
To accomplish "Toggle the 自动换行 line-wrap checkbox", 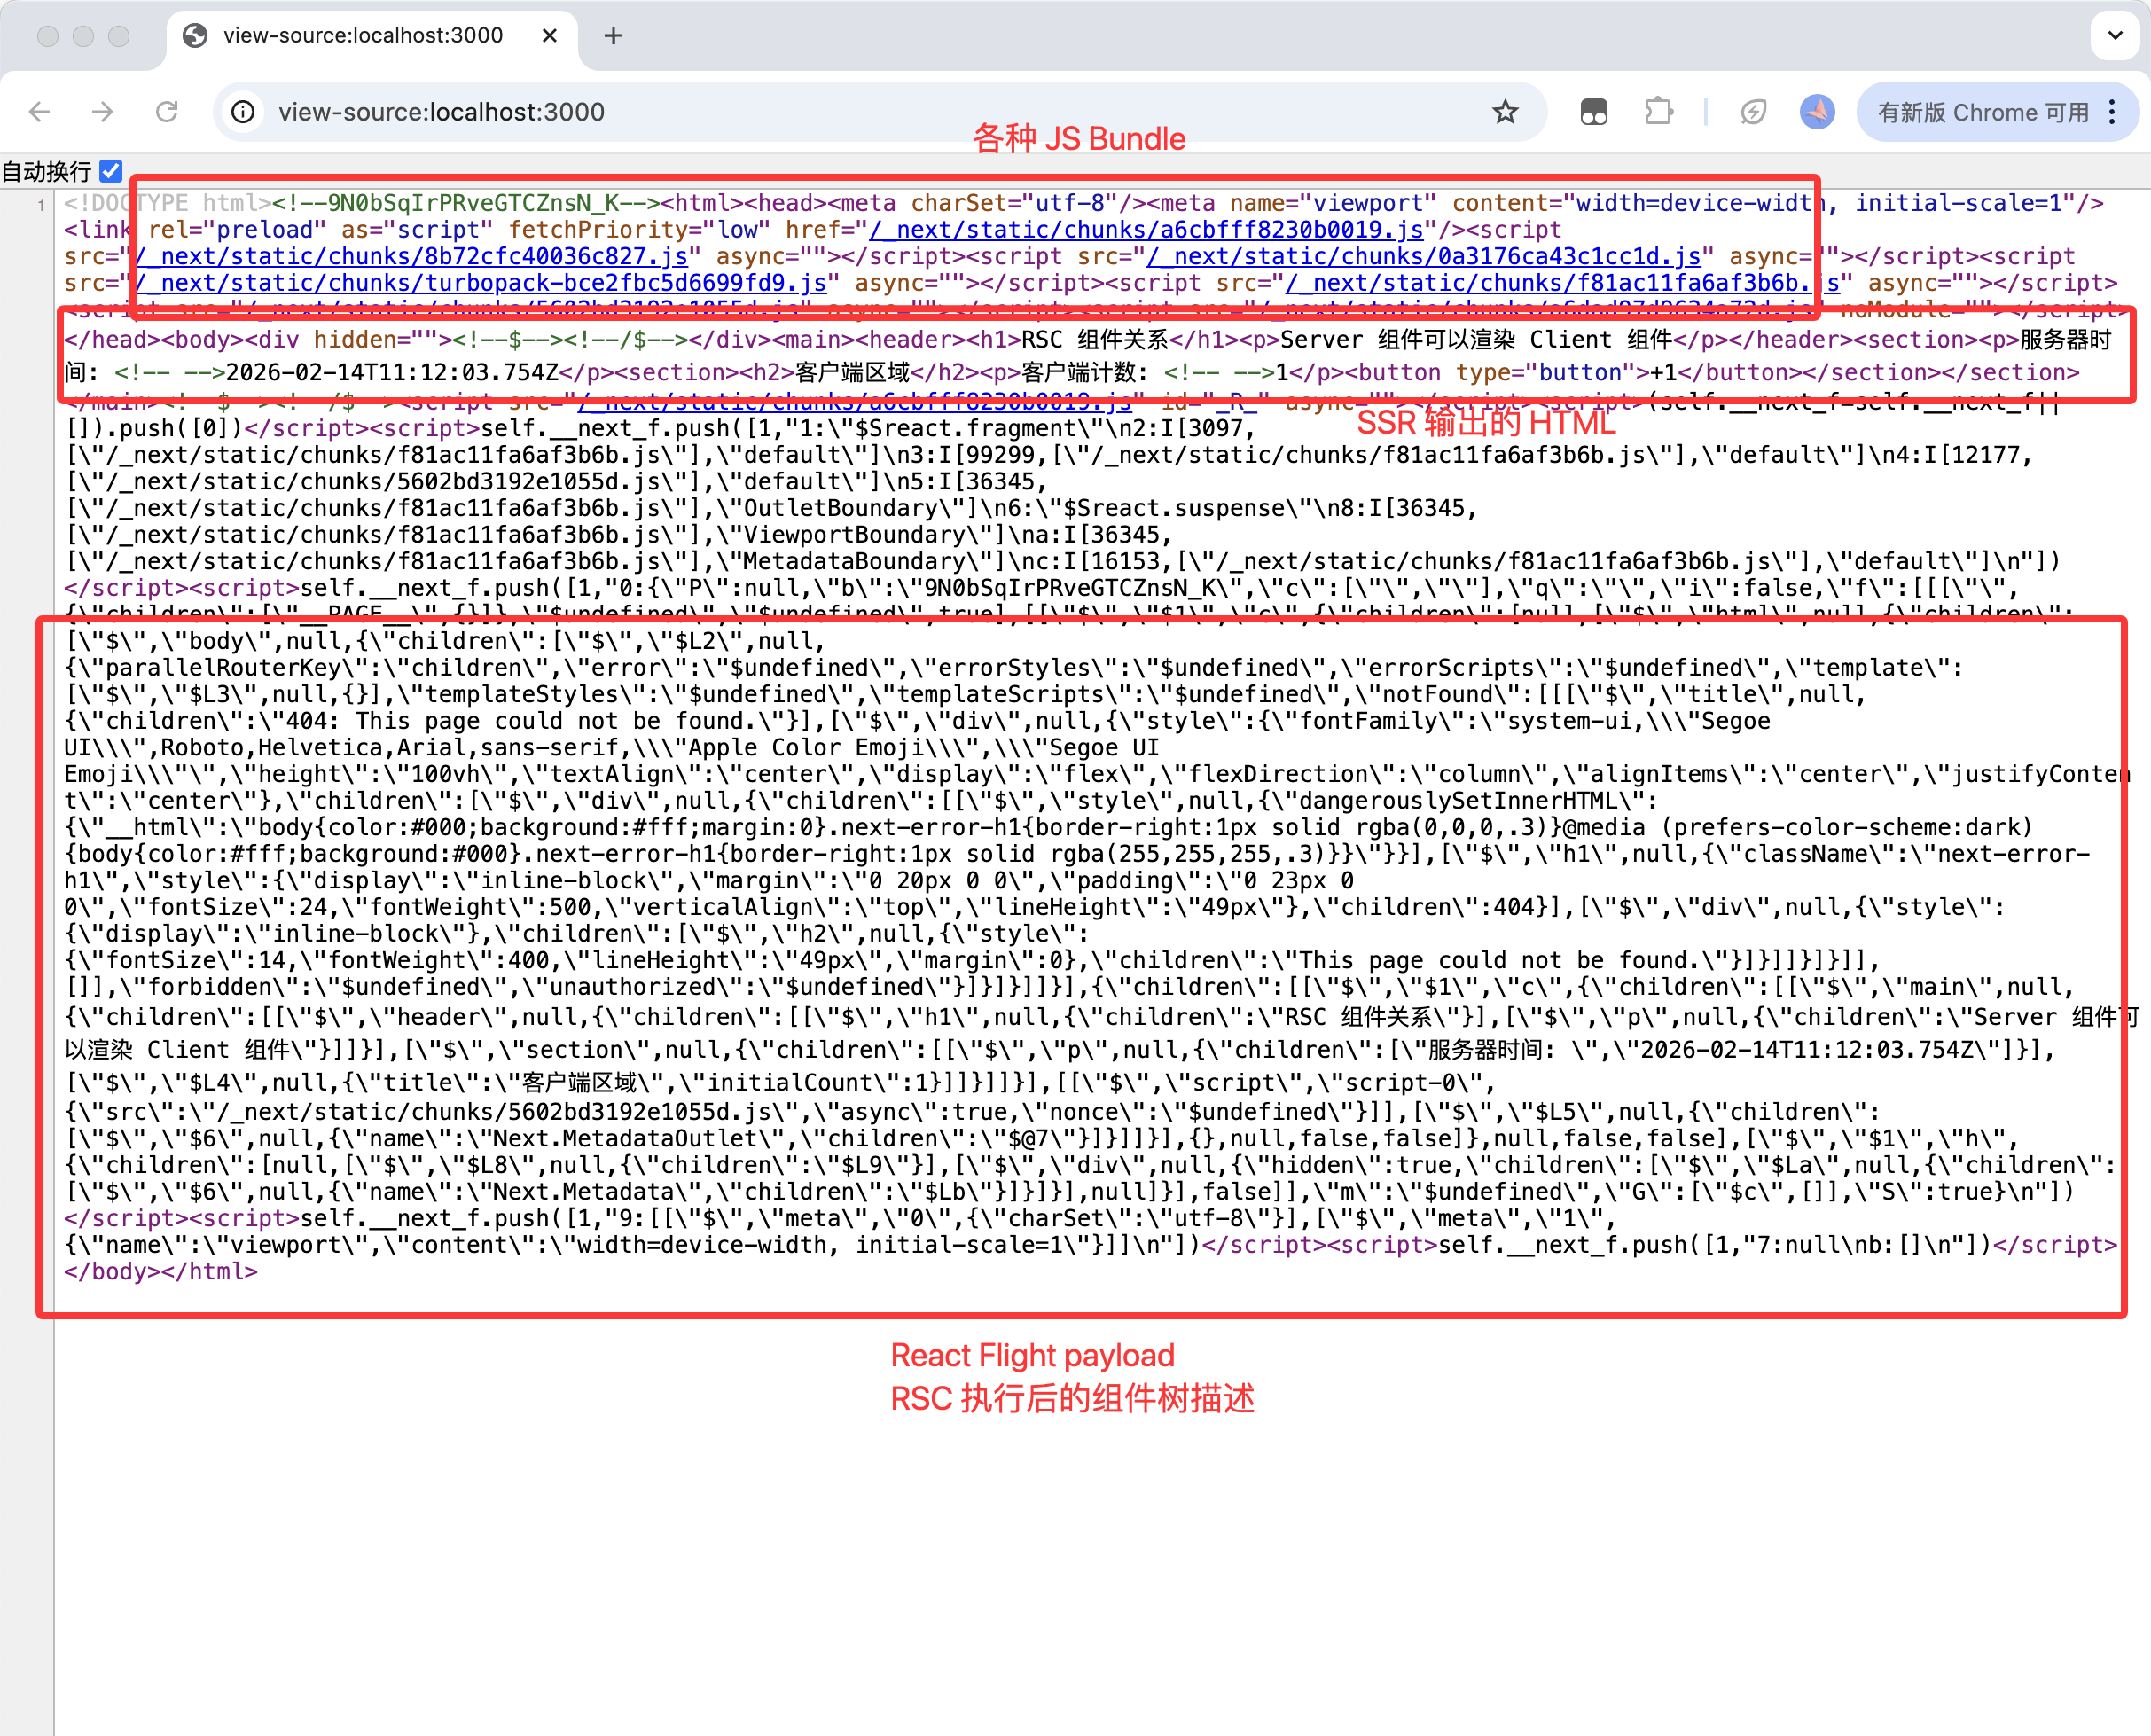I will coord(111,171).
